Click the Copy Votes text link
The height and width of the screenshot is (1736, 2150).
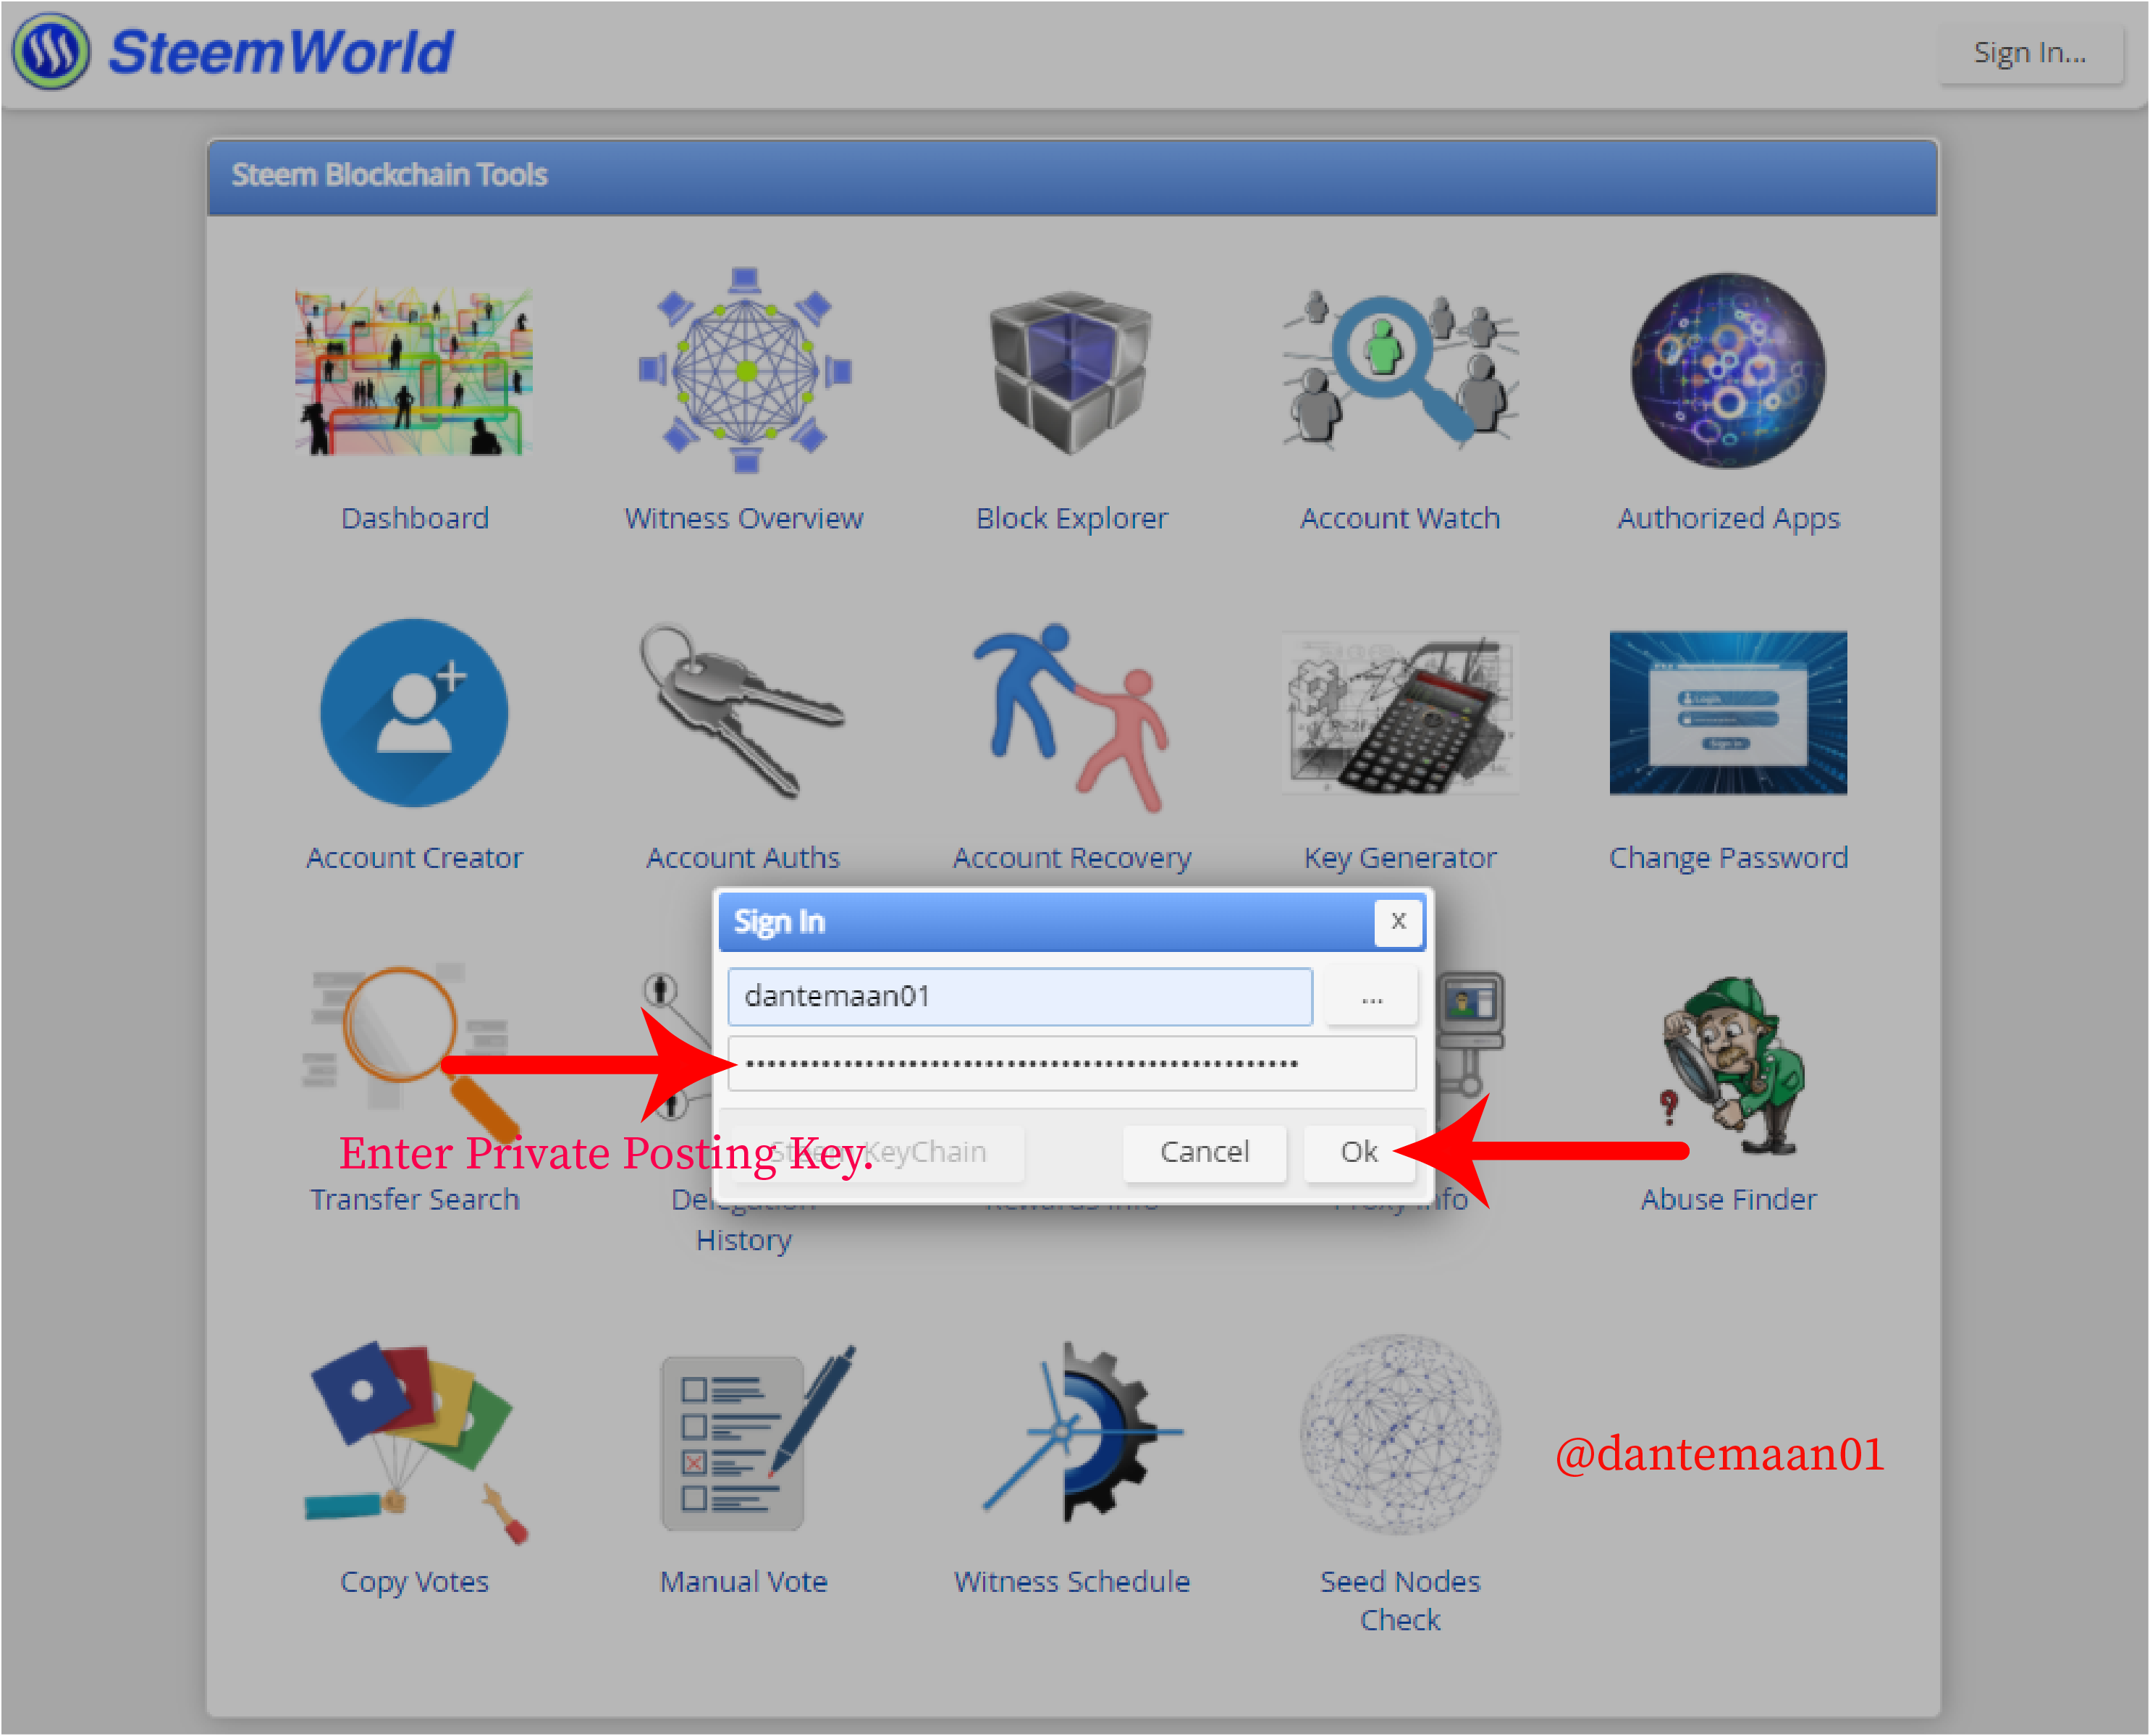tap(414, 1583)
